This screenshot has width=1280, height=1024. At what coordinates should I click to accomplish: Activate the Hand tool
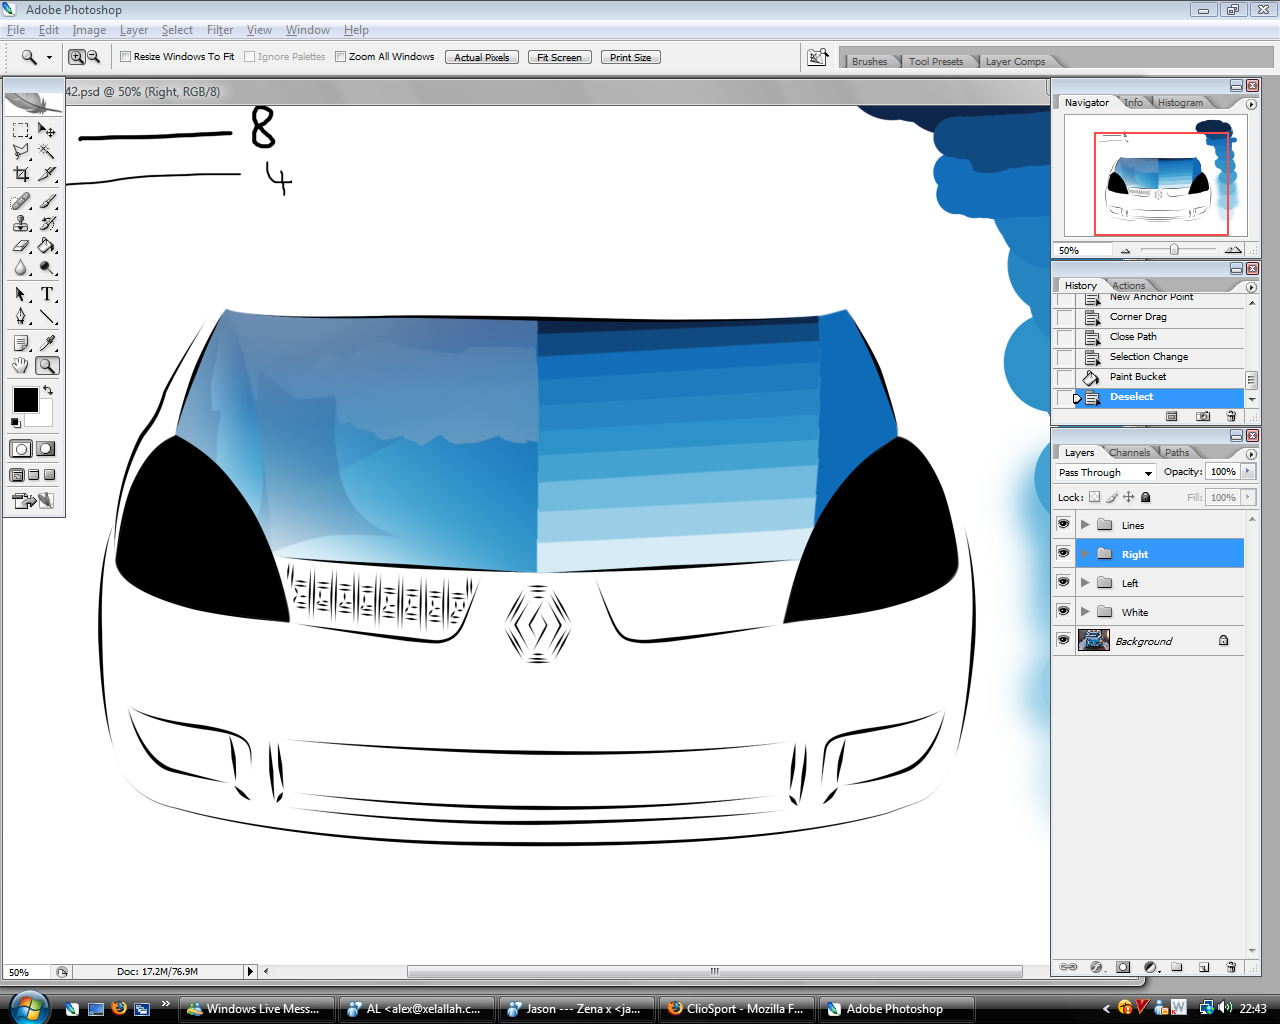click(x=21, y=366)
